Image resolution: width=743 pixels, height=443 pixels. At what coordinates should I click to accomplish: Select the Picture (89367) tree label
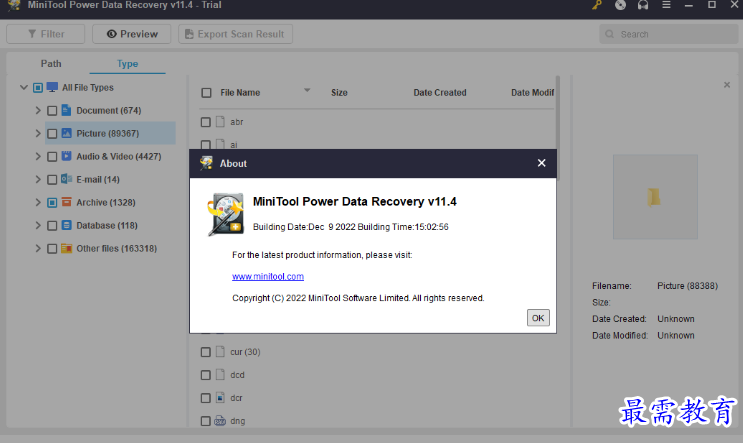click(x=108, y=134)
